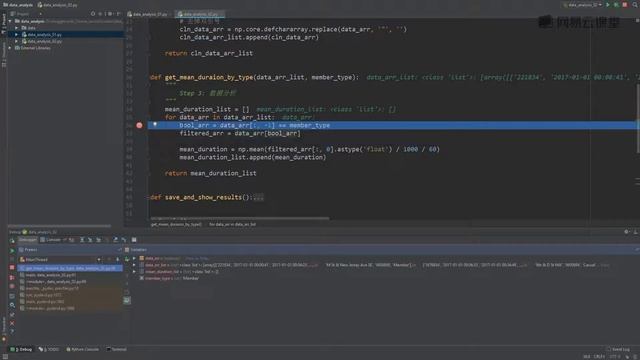Open the Terminal bottom tab
This screenshot has height=360, width=640.
tap(117, 349)
